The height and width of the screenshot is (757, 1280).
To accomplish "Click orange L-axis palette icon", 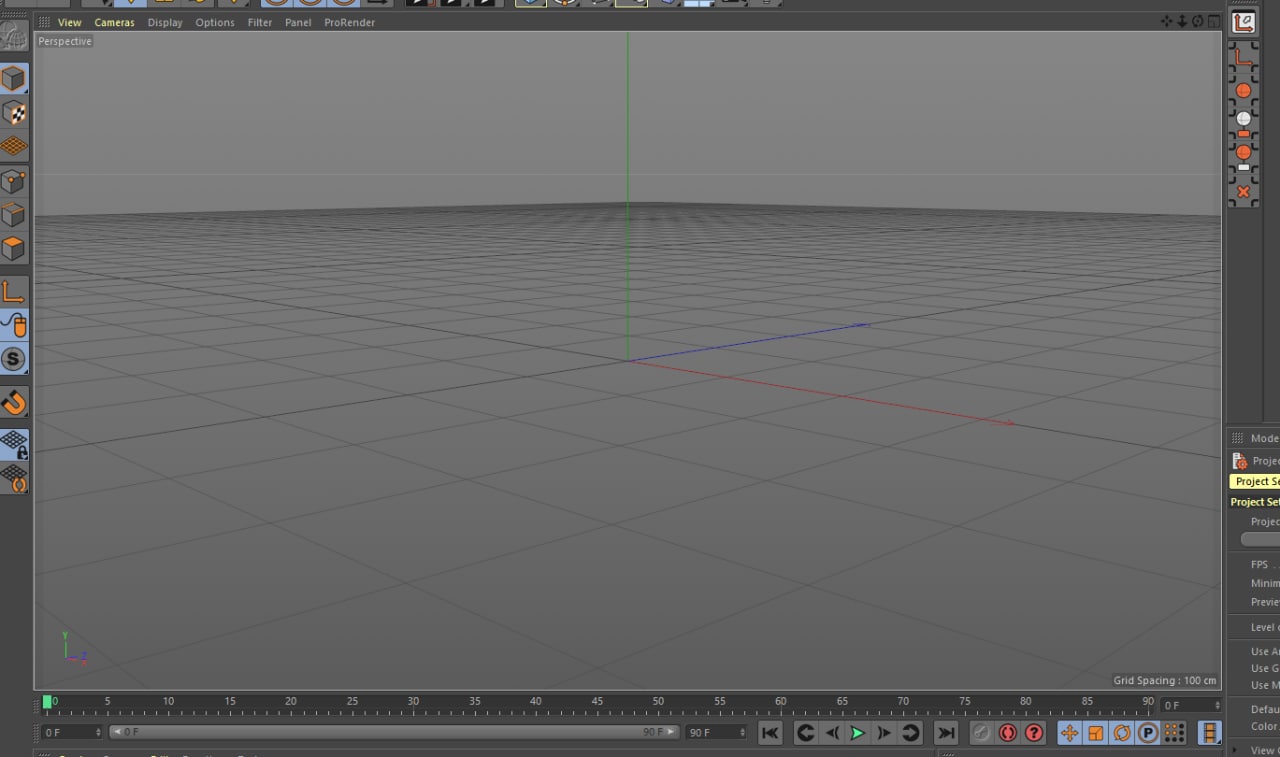I will point(1243,58).
